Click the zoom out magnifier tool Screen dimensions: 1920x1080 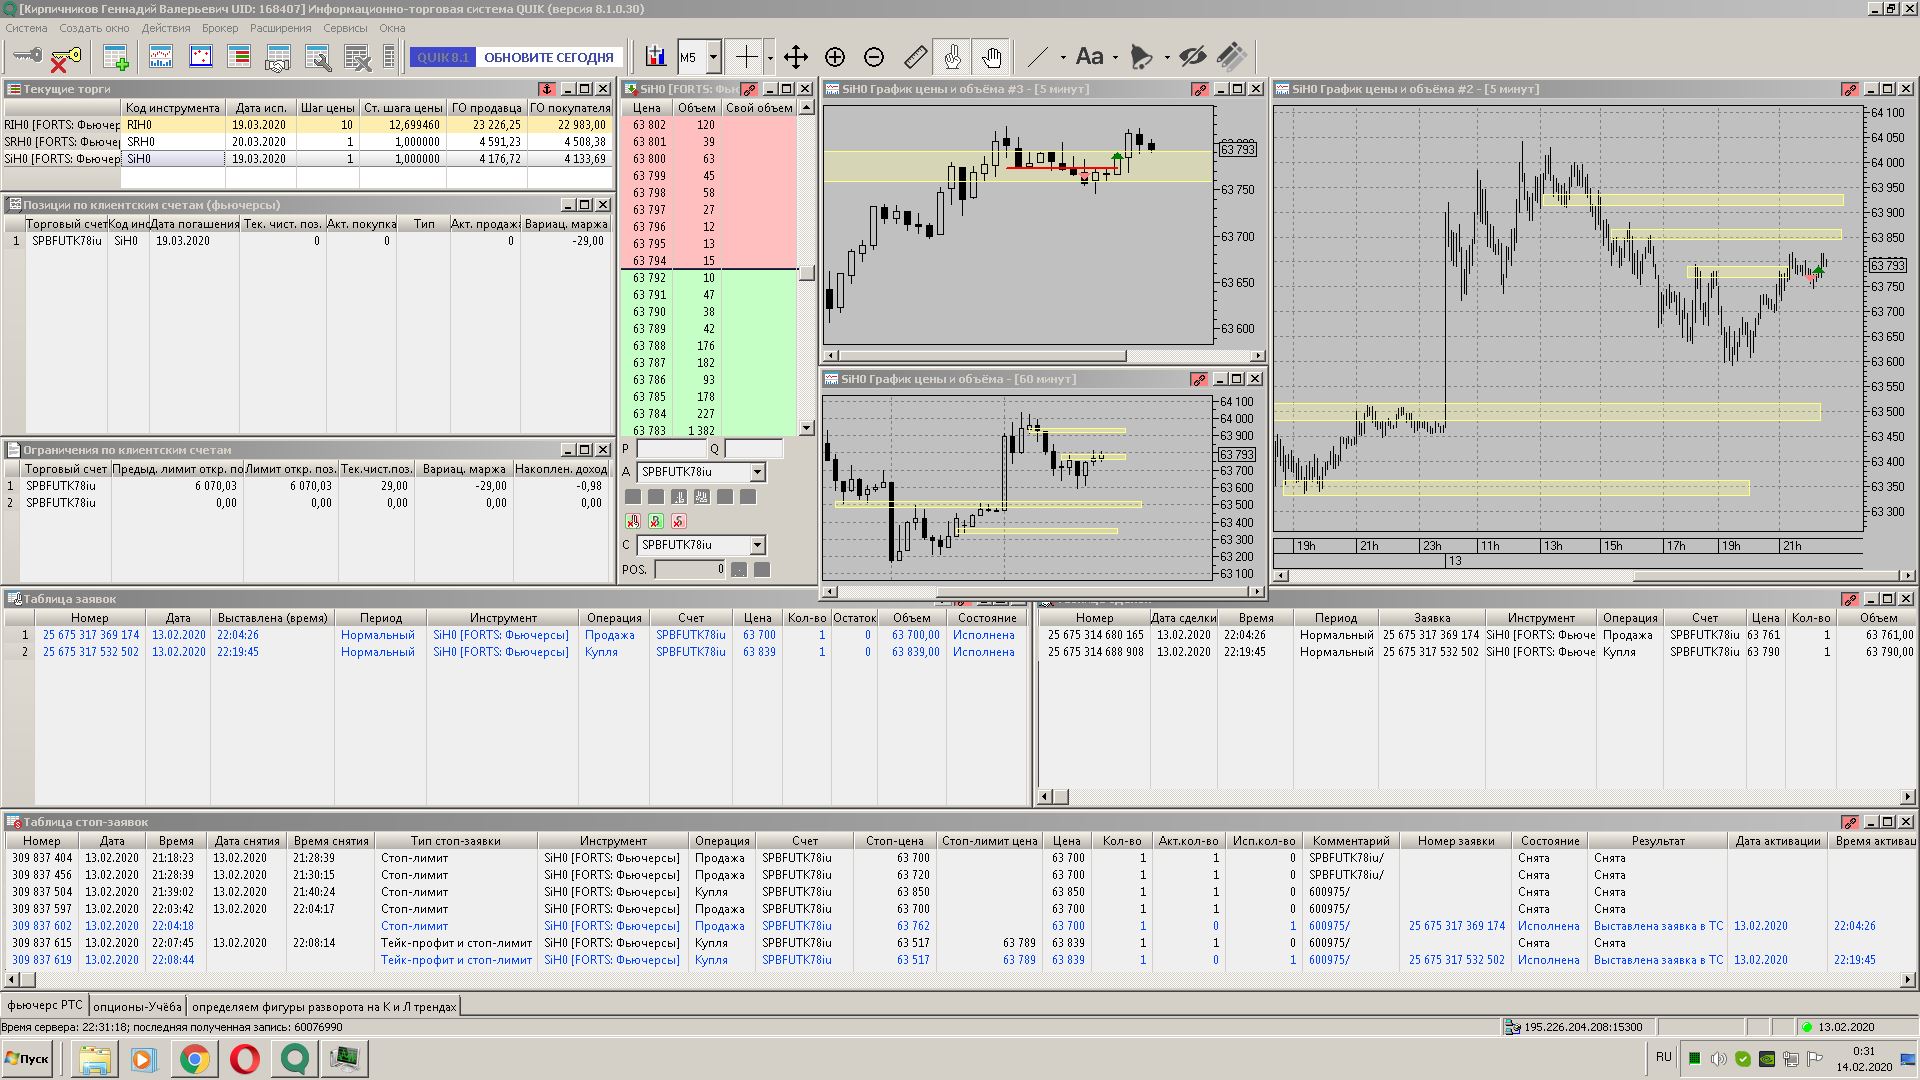(874, 57)
